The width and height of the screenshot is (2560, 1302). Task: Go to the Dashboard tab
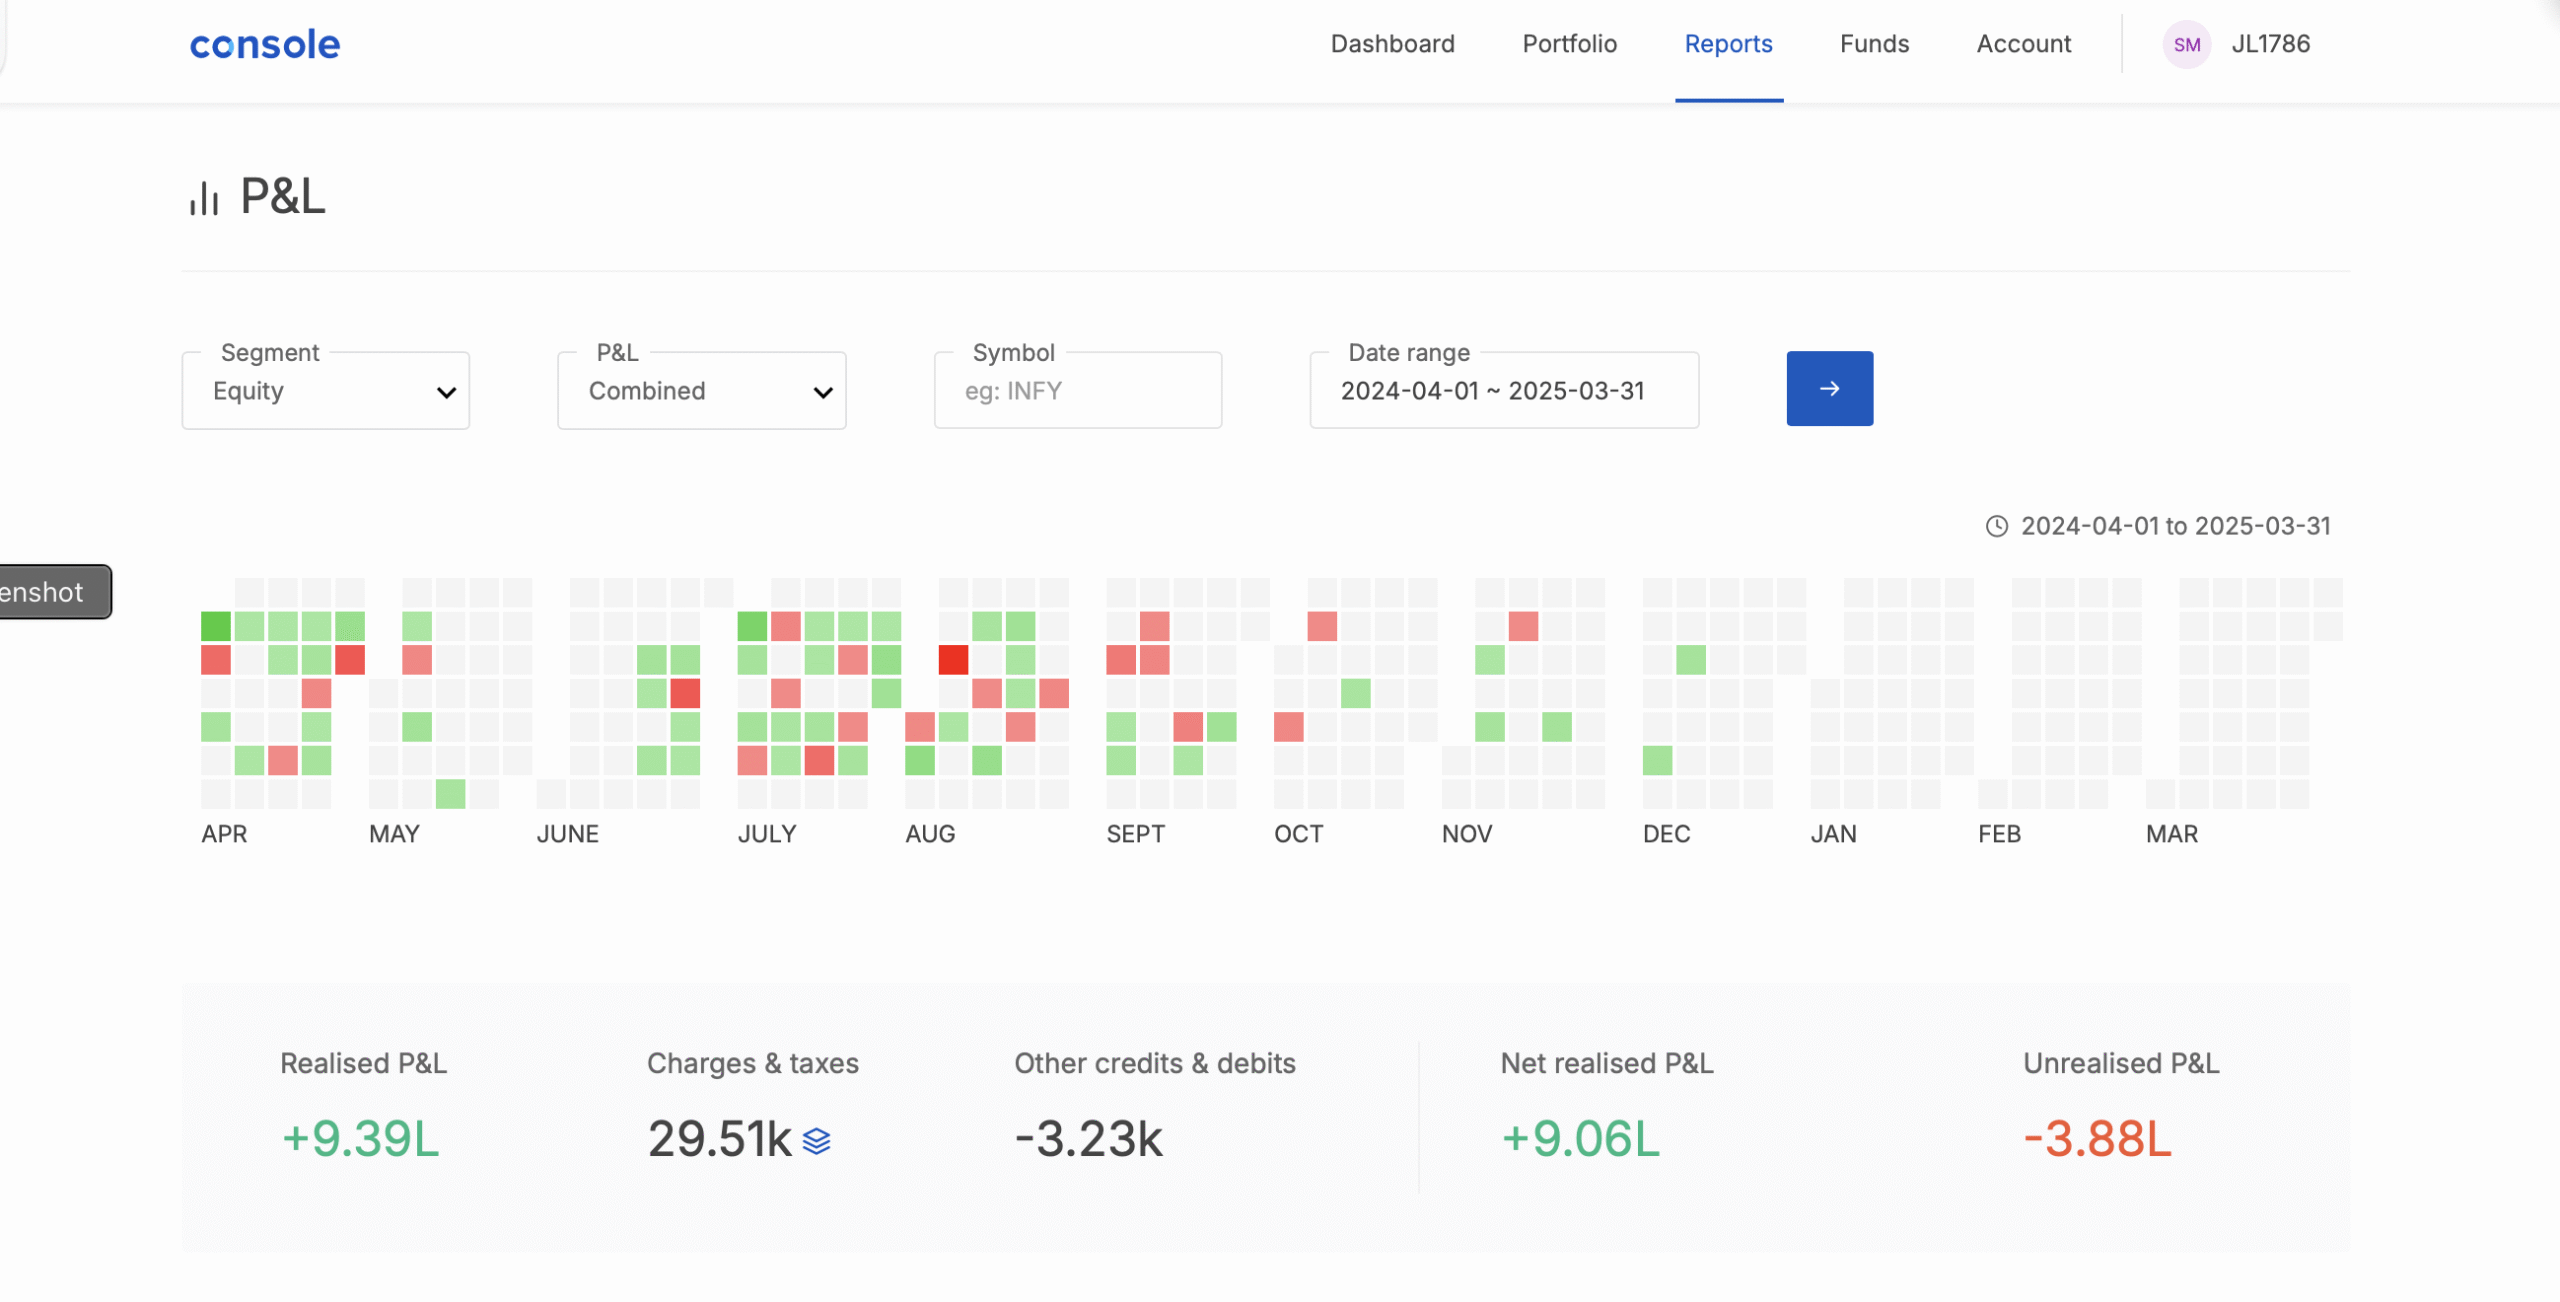(1392, 44)
